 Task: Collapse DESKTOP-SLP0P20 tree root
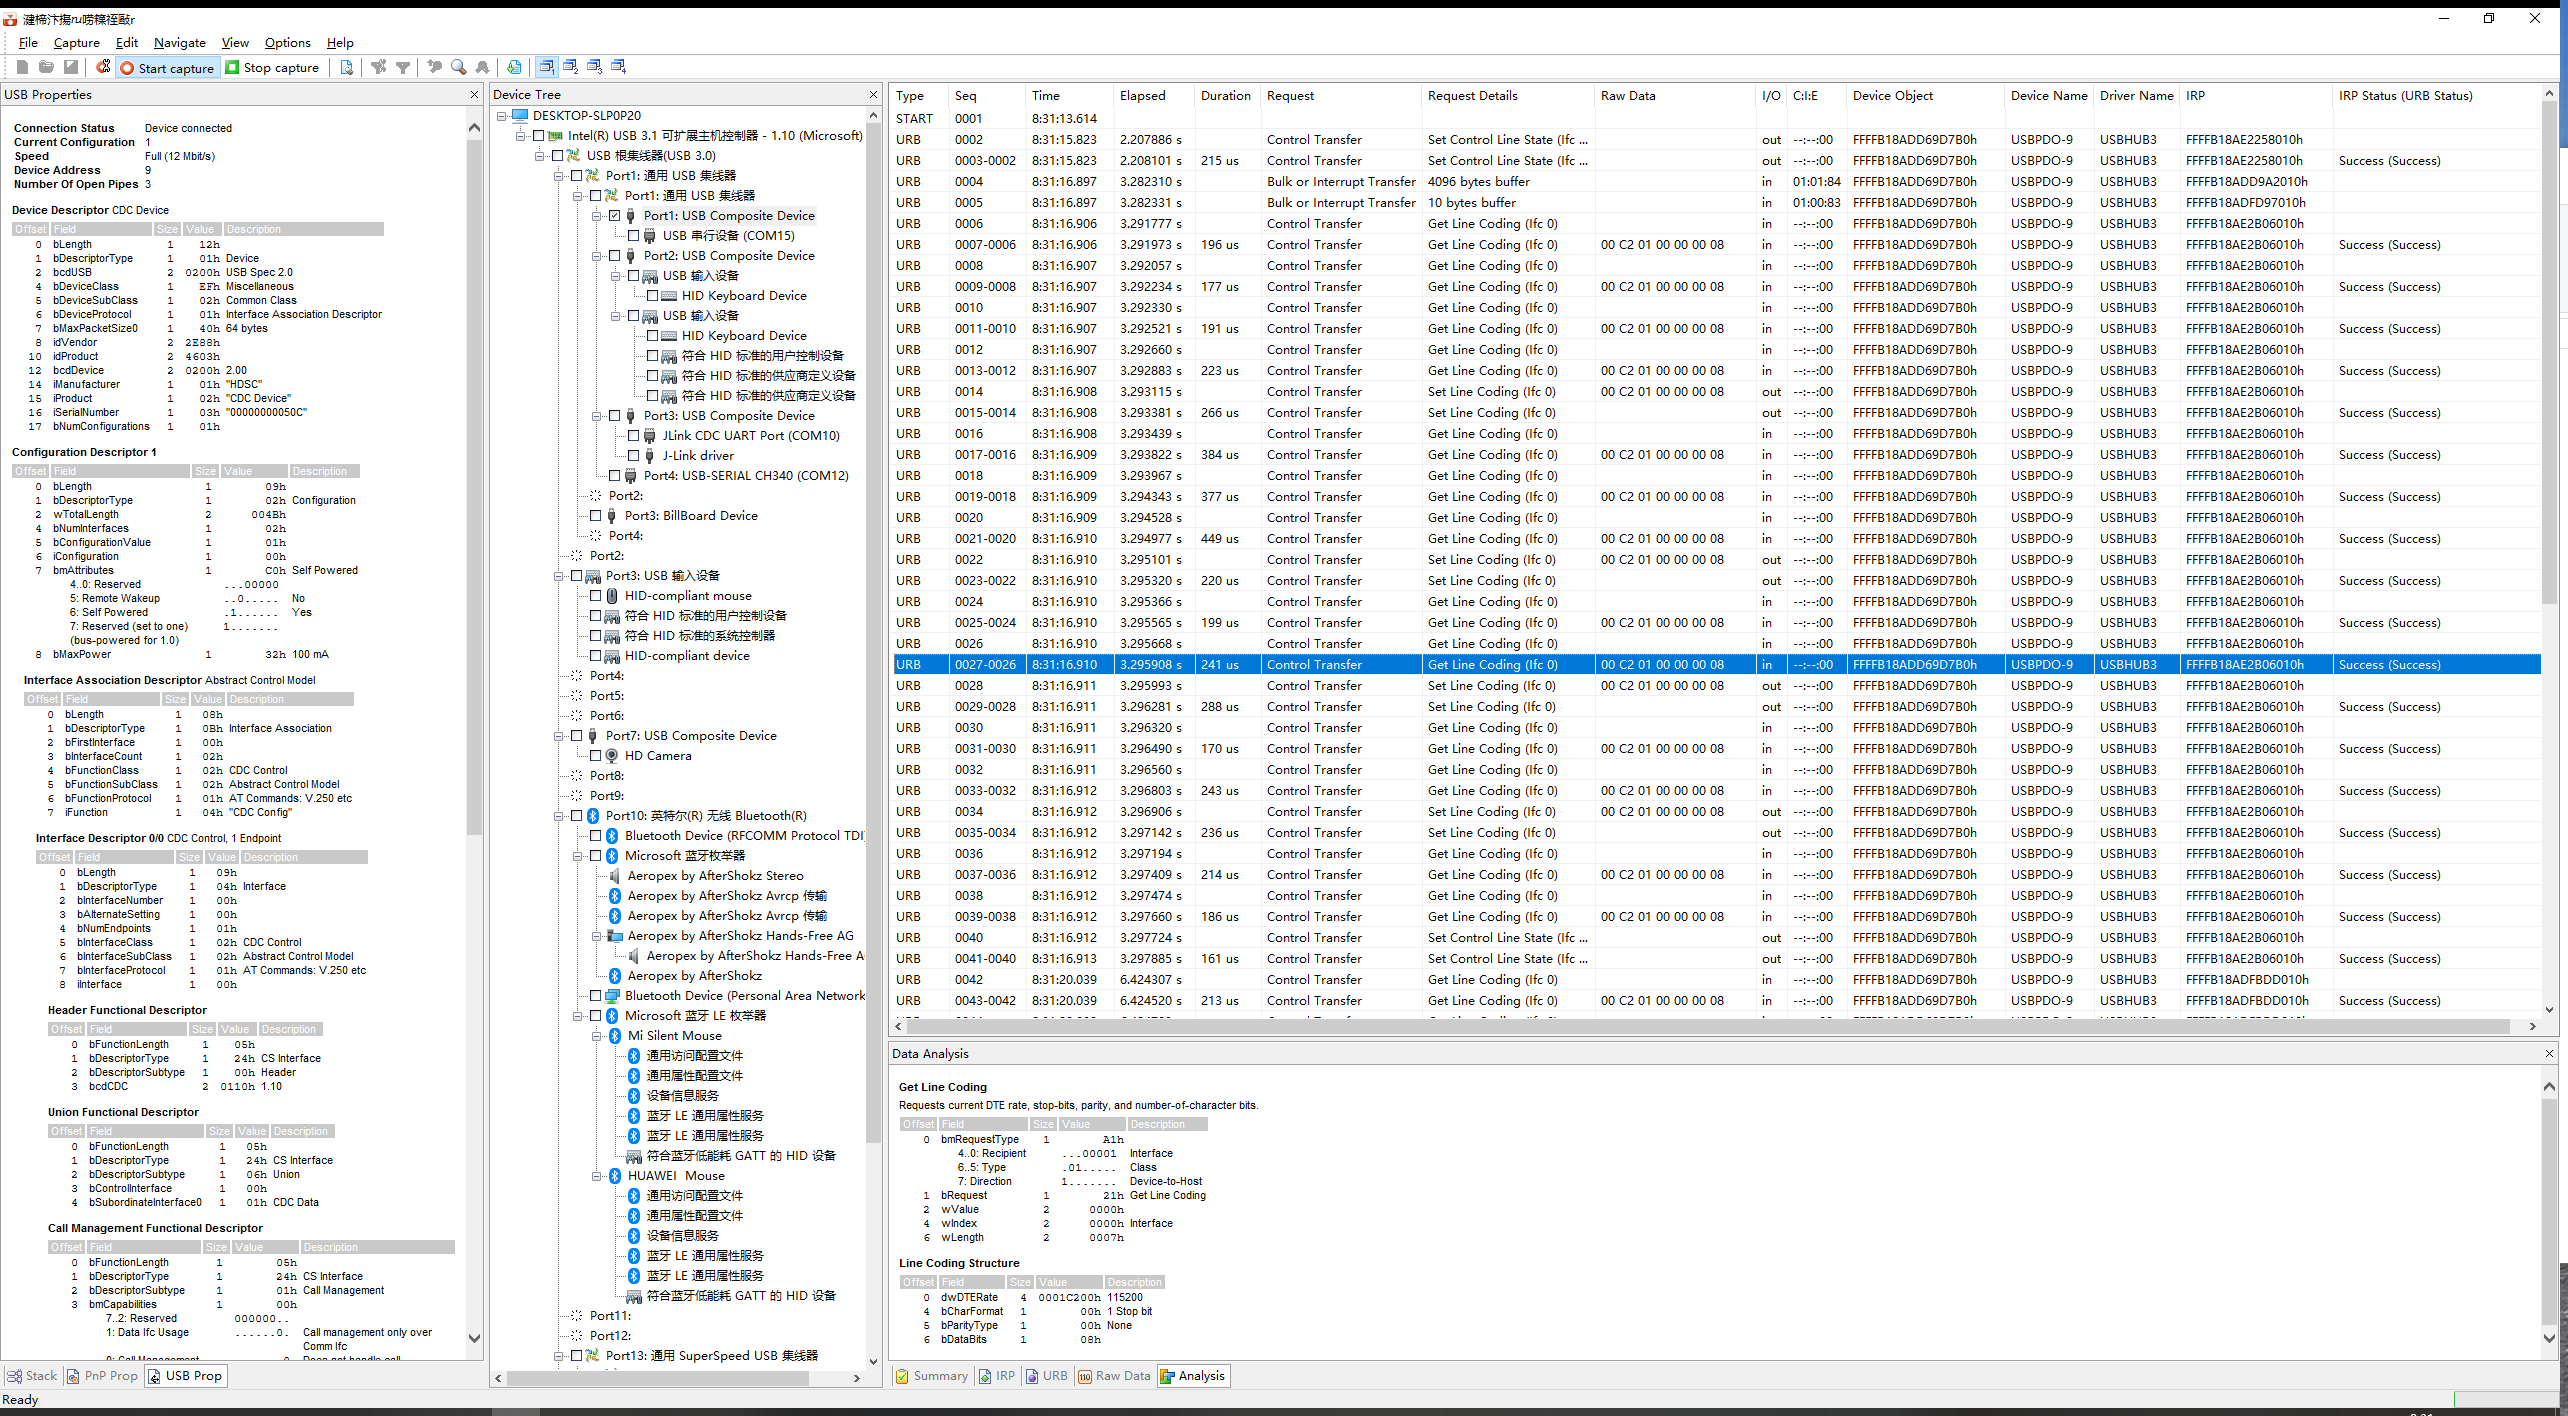click(502, 115)
